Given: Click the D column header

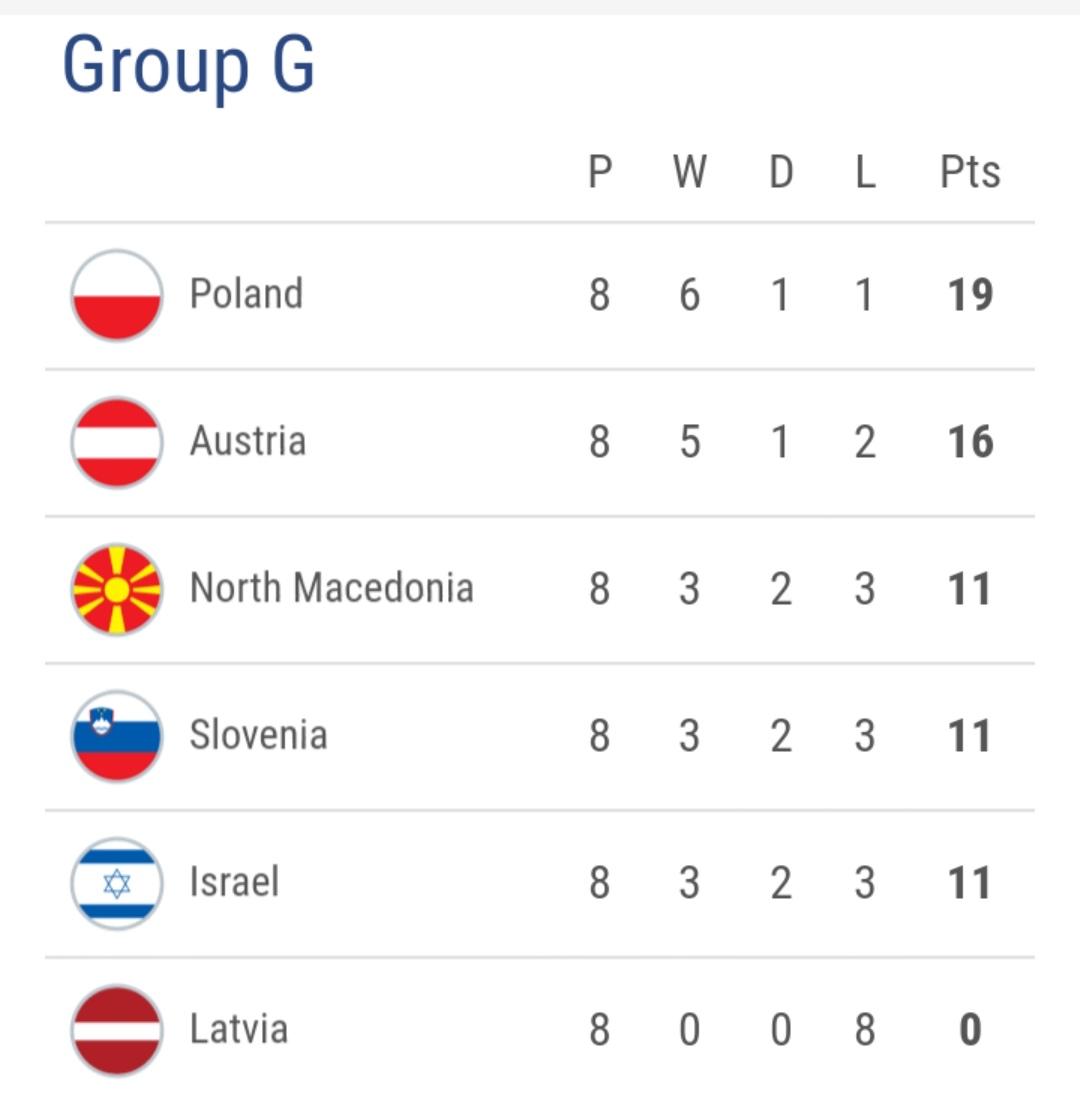Looking at the screenshot, I should (781, 173).
